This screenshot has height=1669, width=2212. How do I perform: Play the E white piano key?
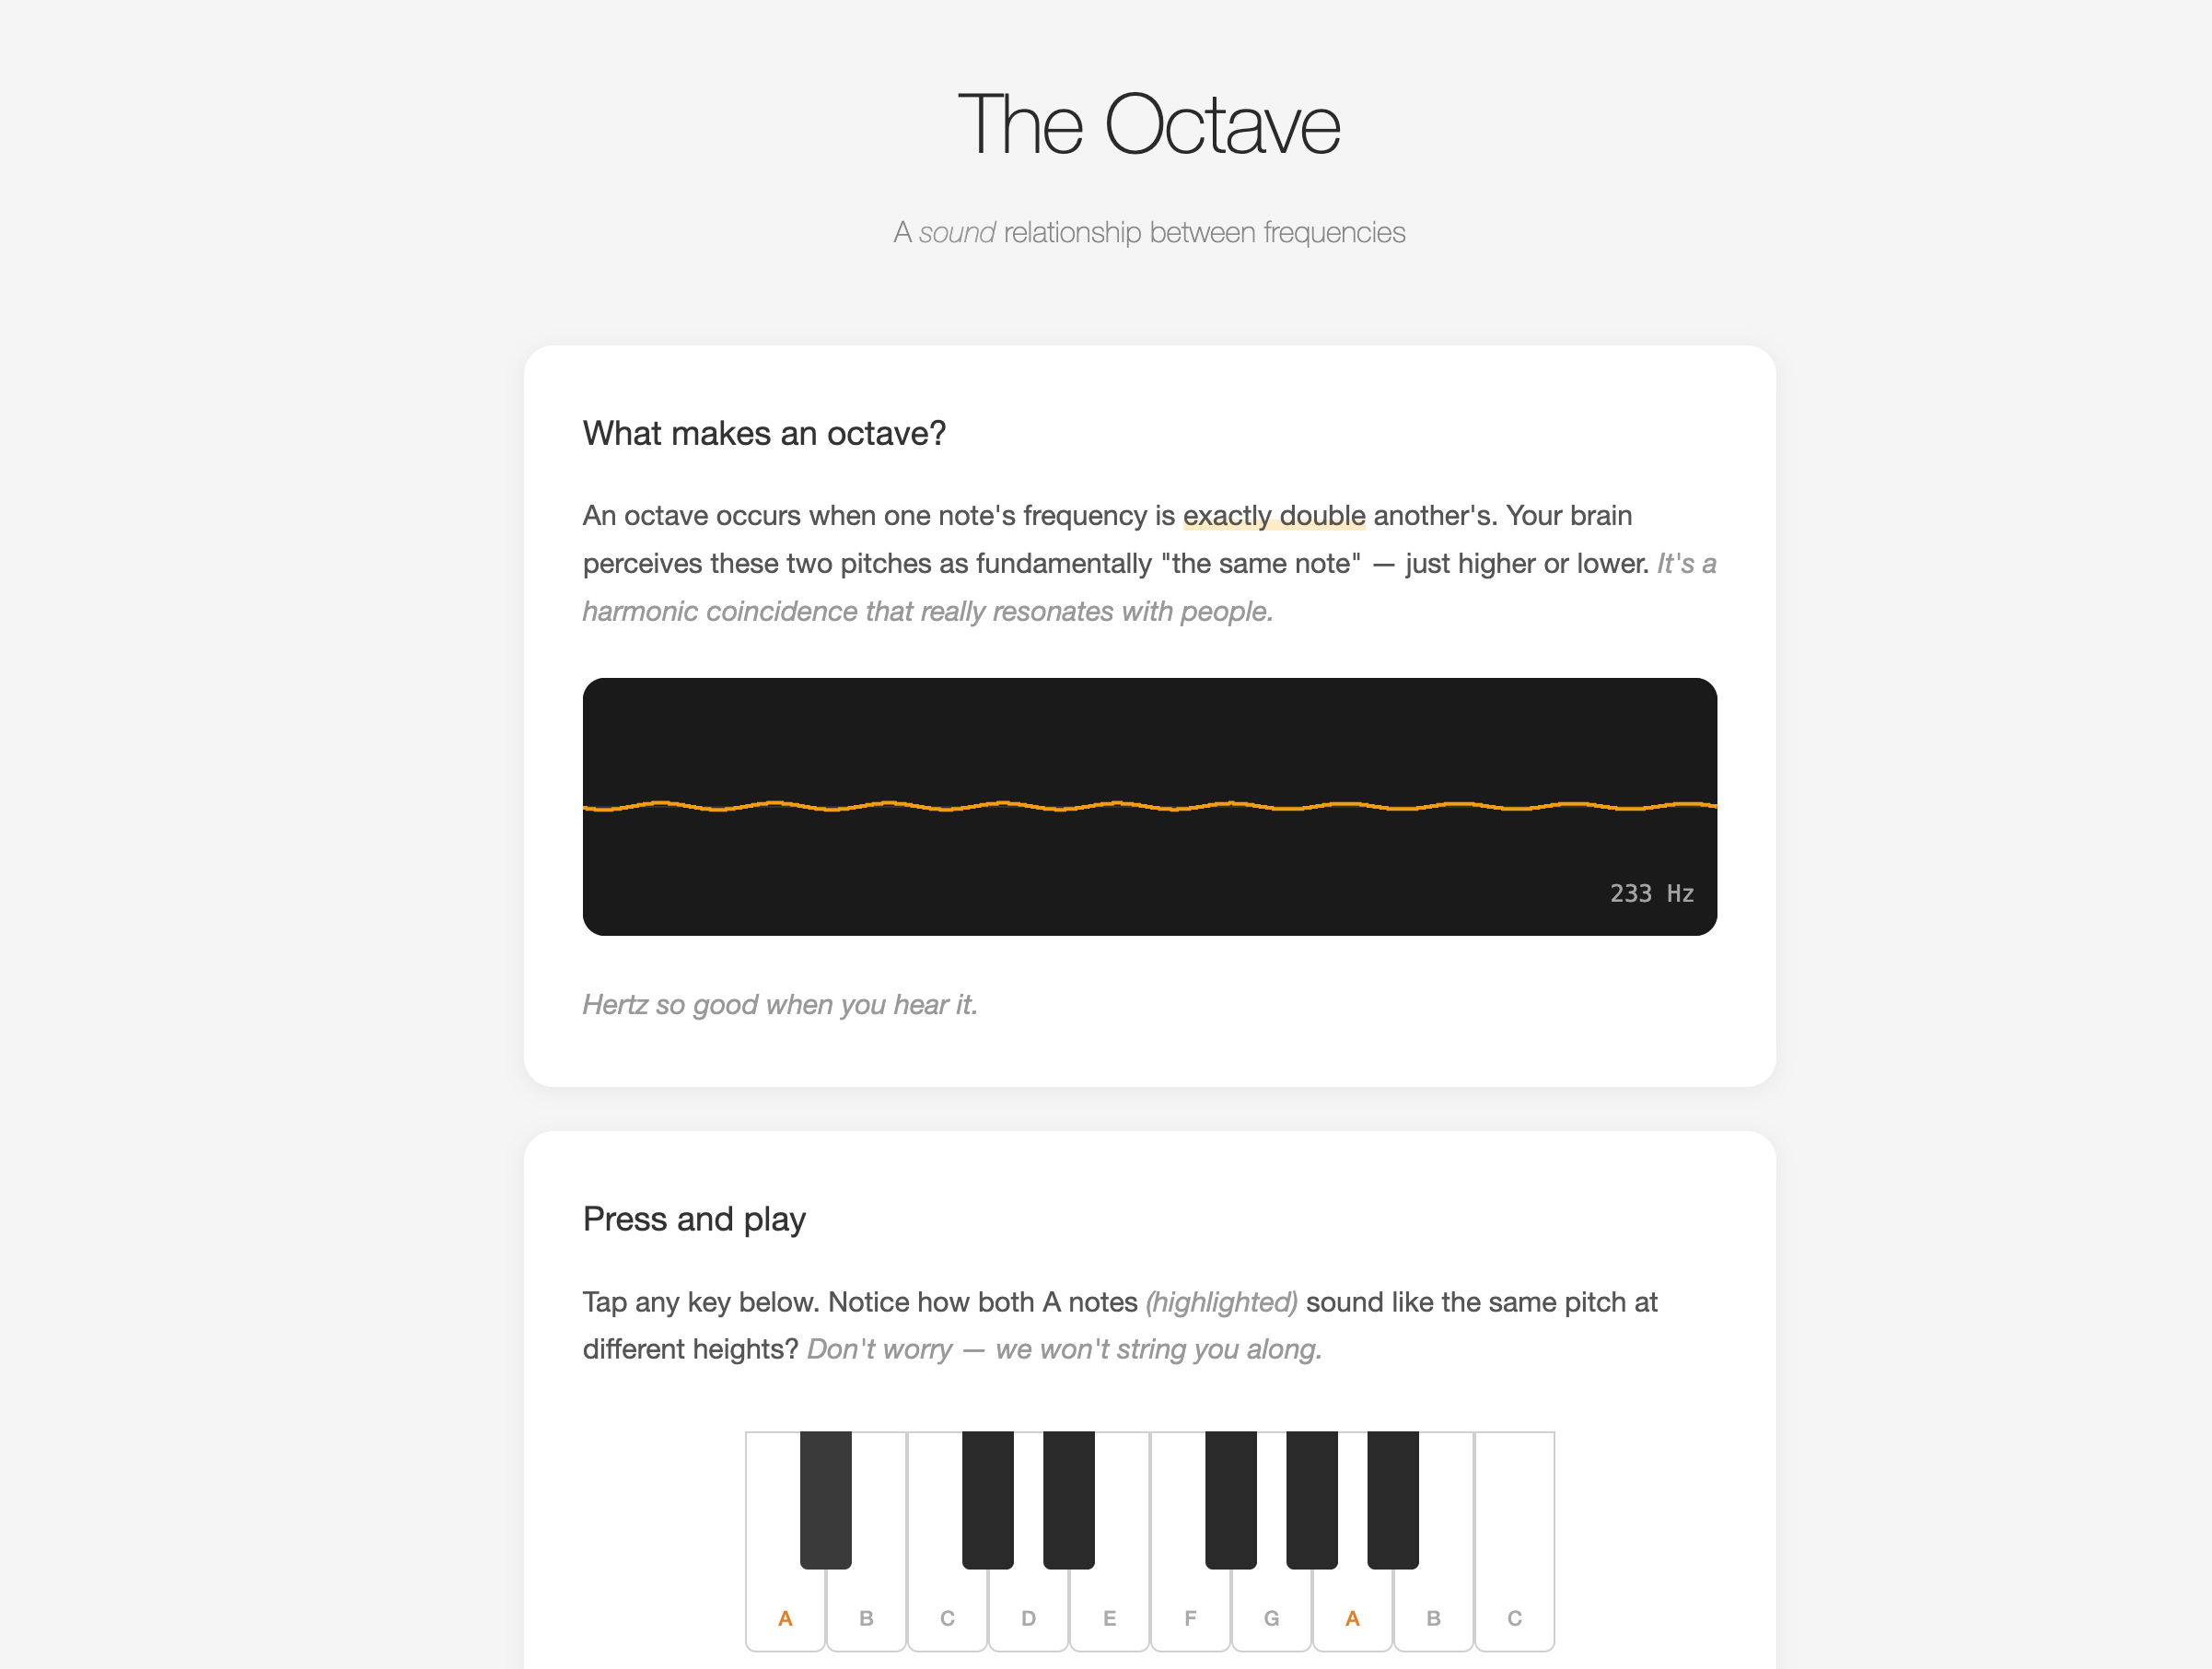1109,1610
